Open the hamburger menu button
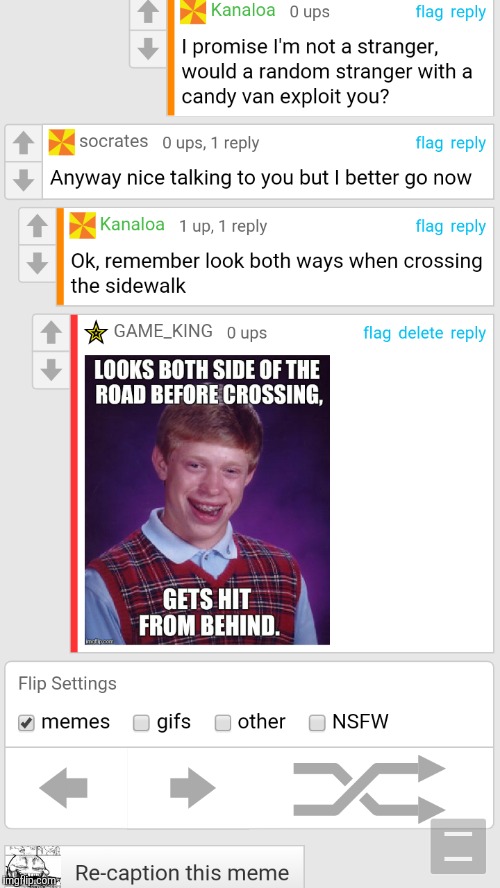The width and height of the screenshot is (500, 888). pos(458,846)
